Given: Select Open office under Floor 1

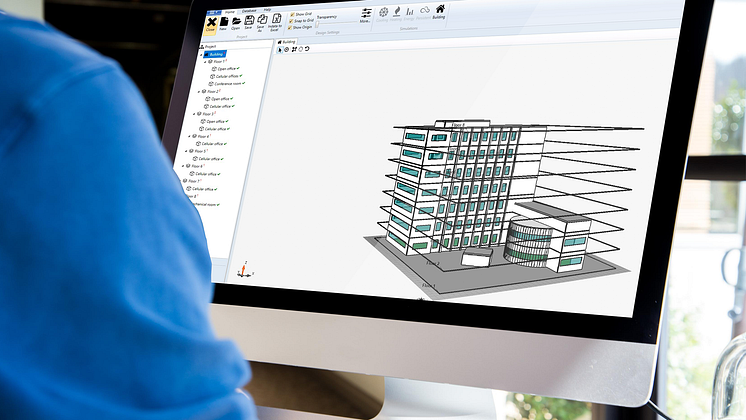Looking at the screenshot, I should pos(226,69).
